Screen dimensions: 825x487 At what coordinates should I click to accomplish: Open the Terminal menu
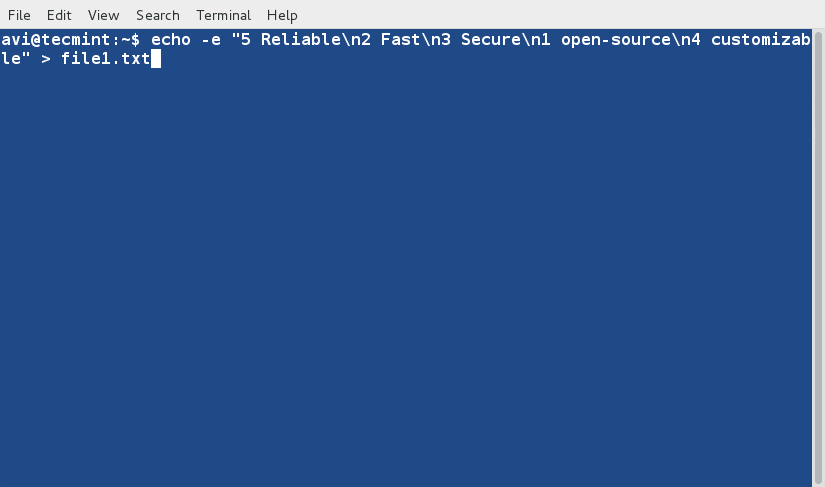pos(223,15)
